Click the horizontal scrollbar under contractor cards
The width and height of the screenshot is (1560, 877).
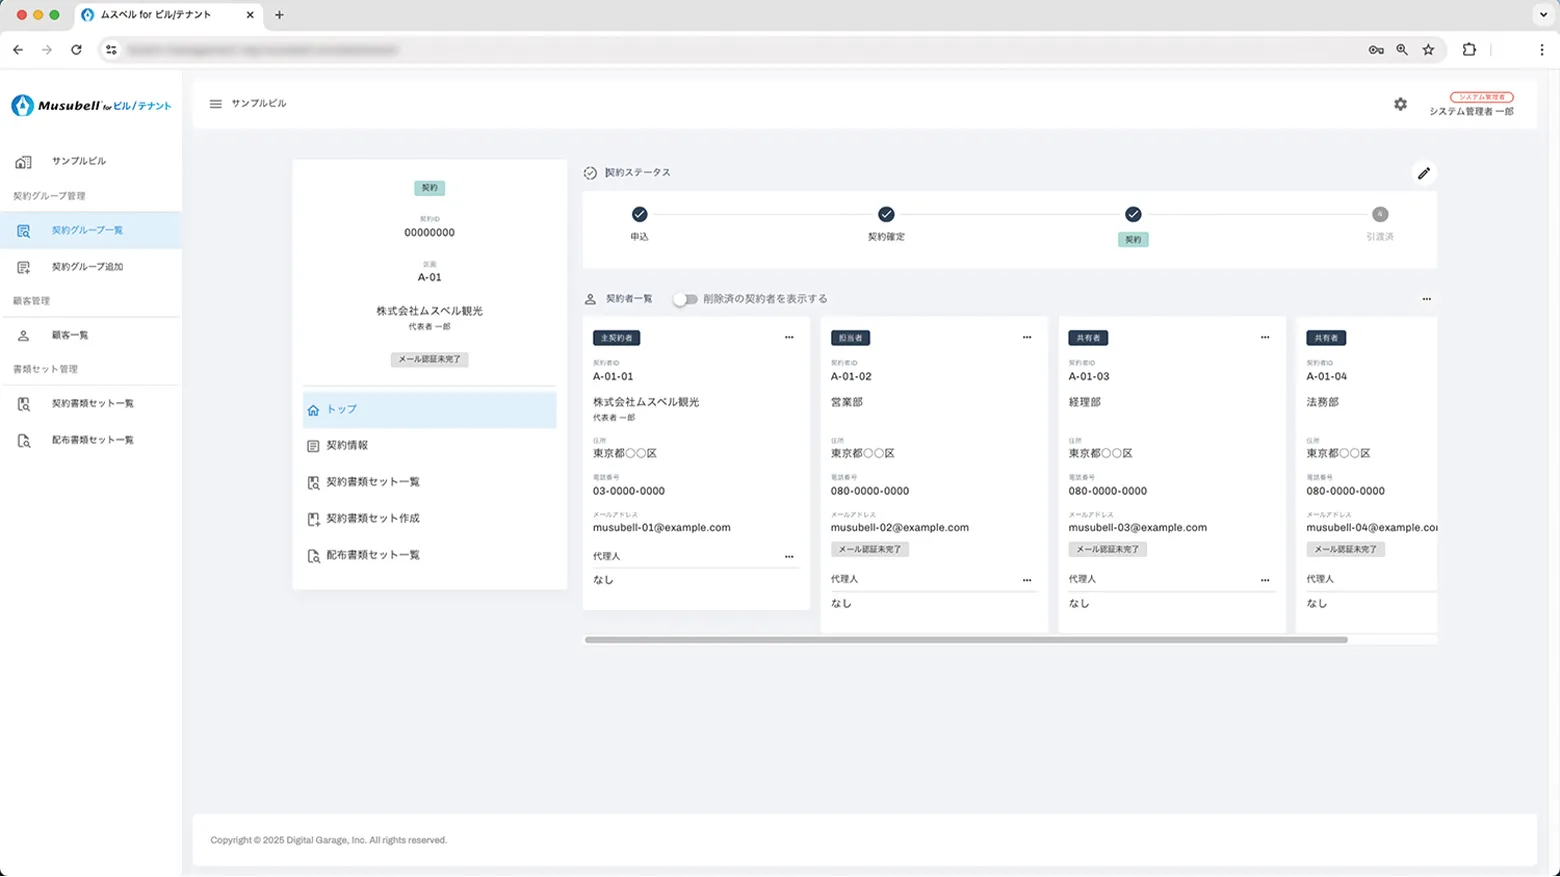pos(965,640)
